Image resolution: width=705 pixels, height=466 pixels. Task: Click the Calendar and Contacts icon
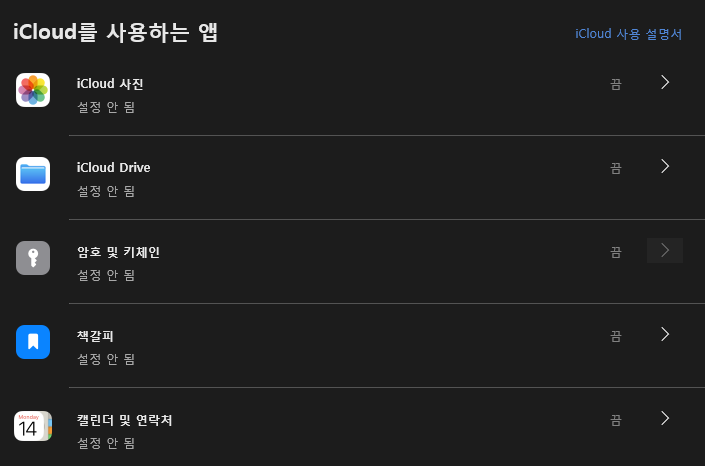(33, 426)
